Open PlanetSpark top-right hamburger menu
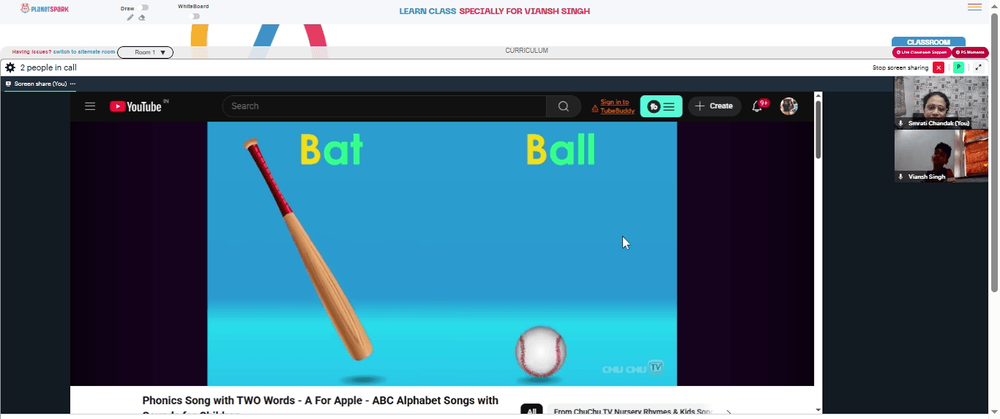 (x=974, y=7)
